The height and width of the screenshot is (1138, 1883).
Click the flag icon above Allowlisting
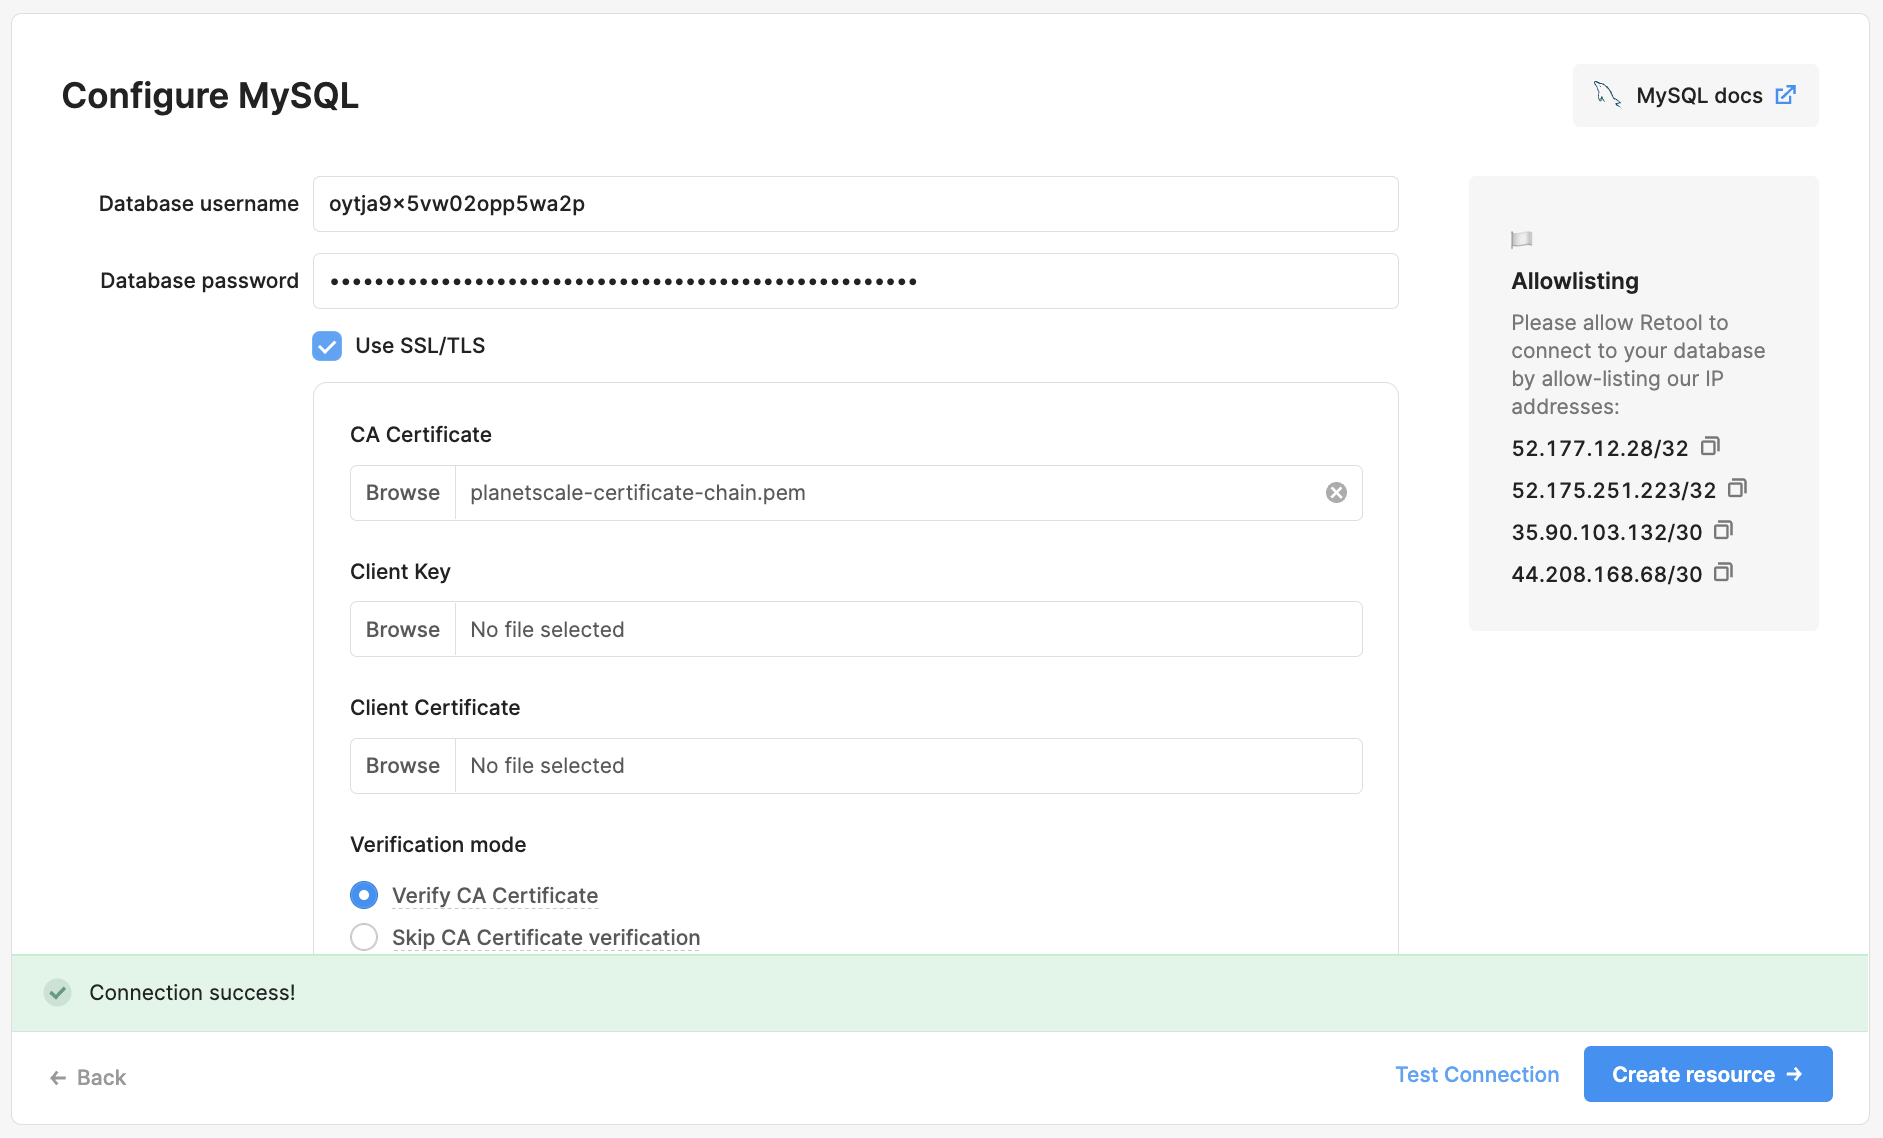tap(1520, 239)
